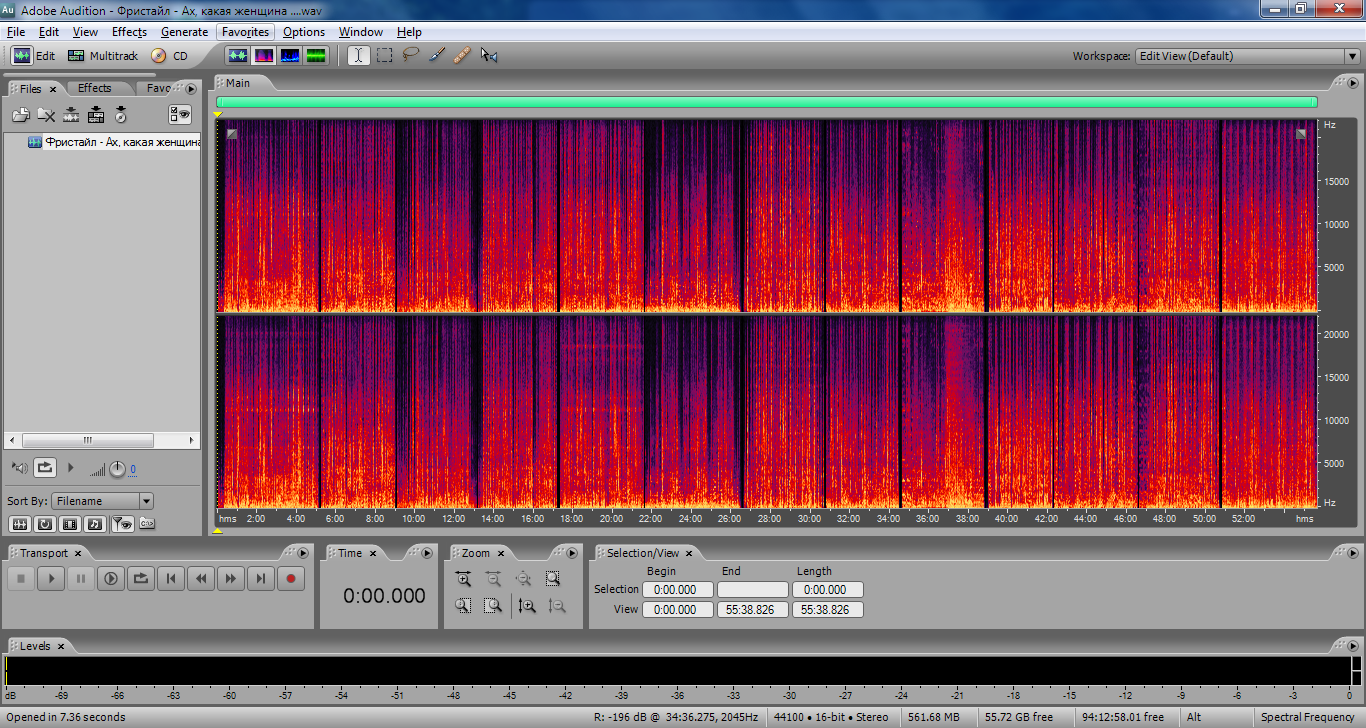This screenshot has width=1366, height=728.
Task: Open the Favorites menu
Action: 245,32
